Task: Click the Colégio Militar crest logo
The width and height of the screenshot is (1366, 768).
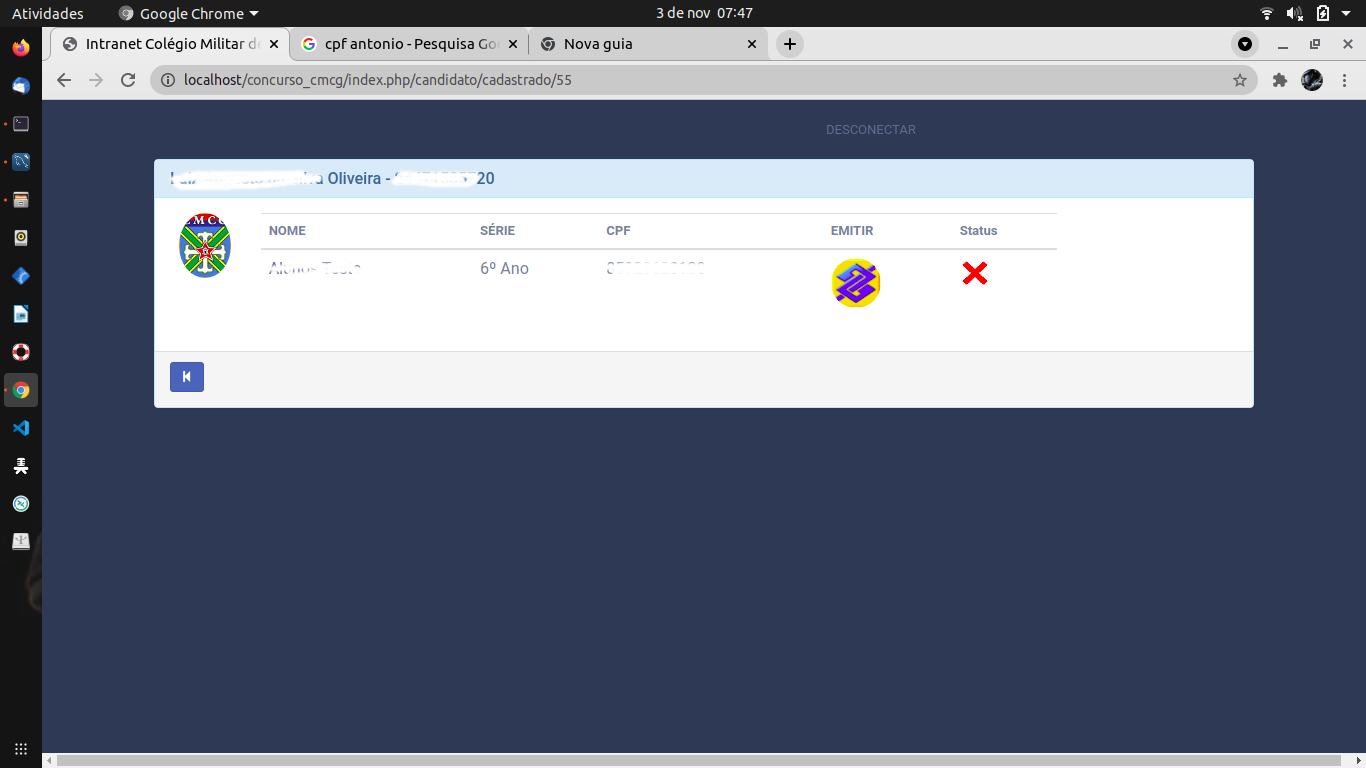Action: point(205,246)
